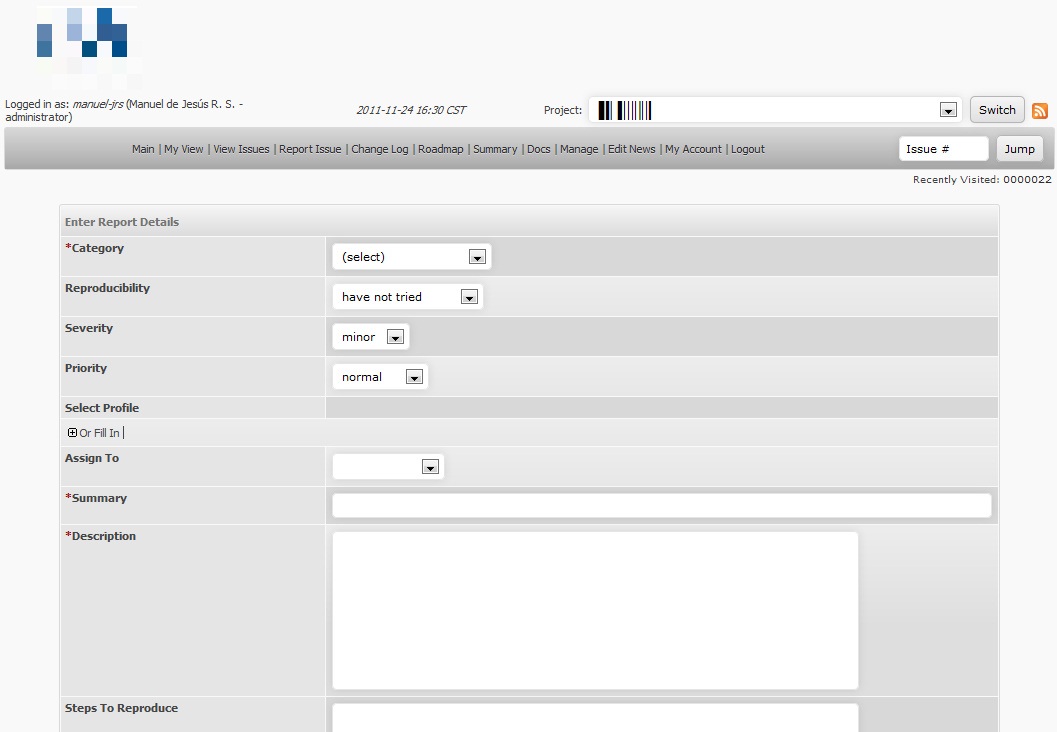Click the RSS feed icon
This screenshot has width=1057, height=732.
coord(1040,111)
